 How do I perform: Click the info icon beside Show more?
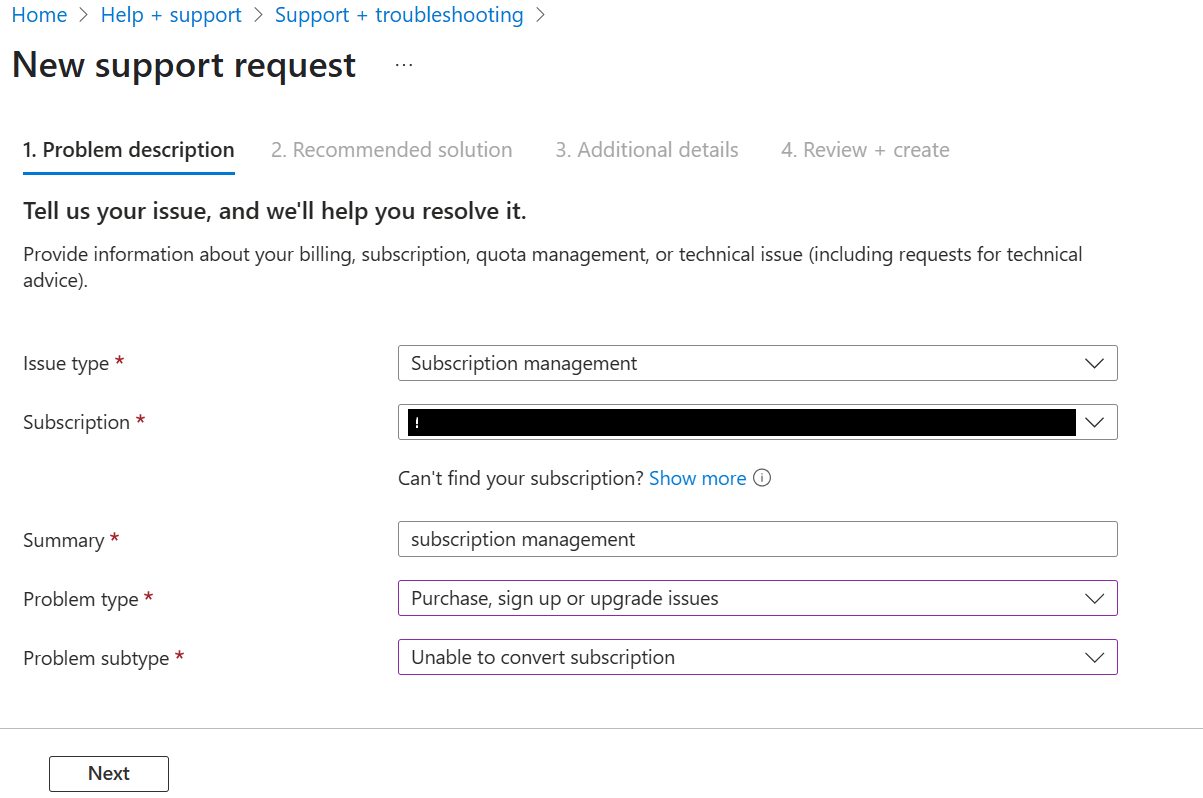click(762, 478)
